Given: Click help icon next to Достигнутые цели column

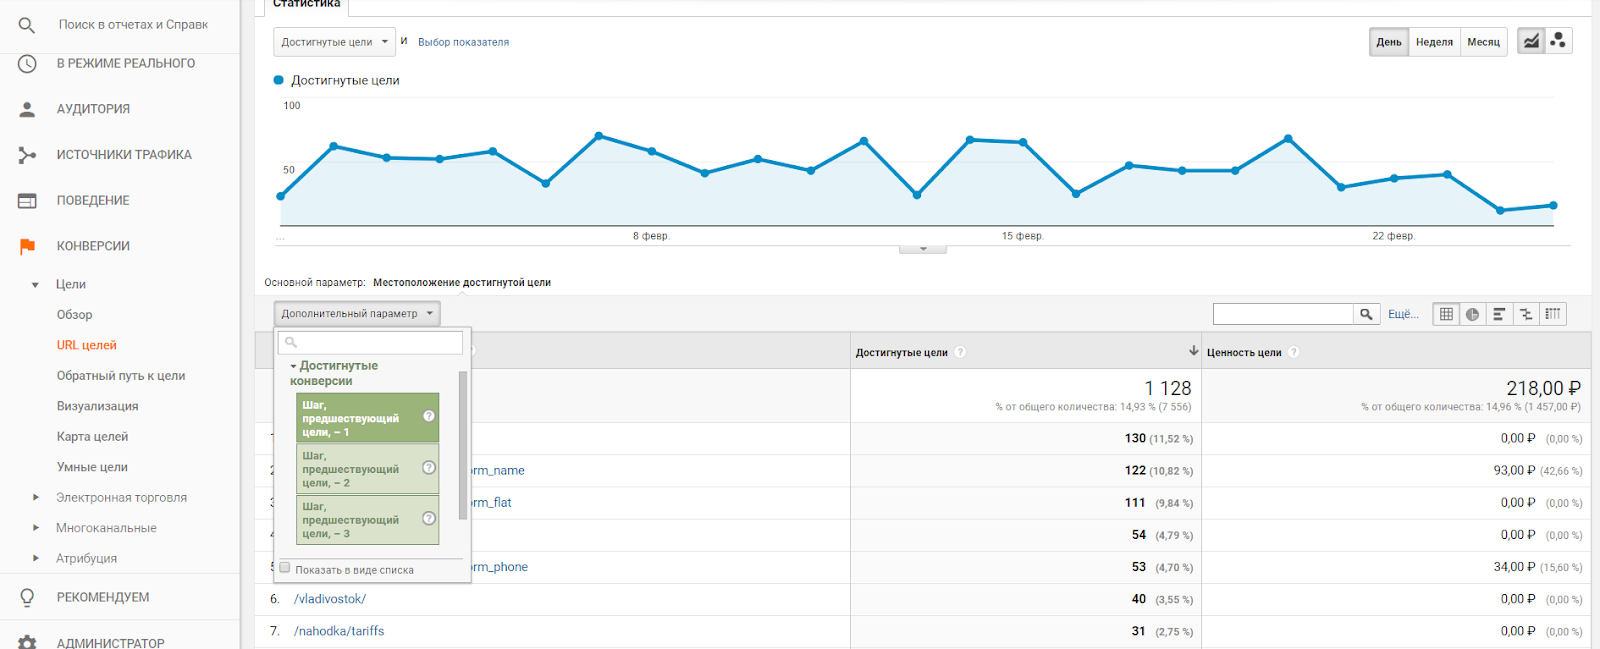Looking at the screenshot, I should pos(960,352).
